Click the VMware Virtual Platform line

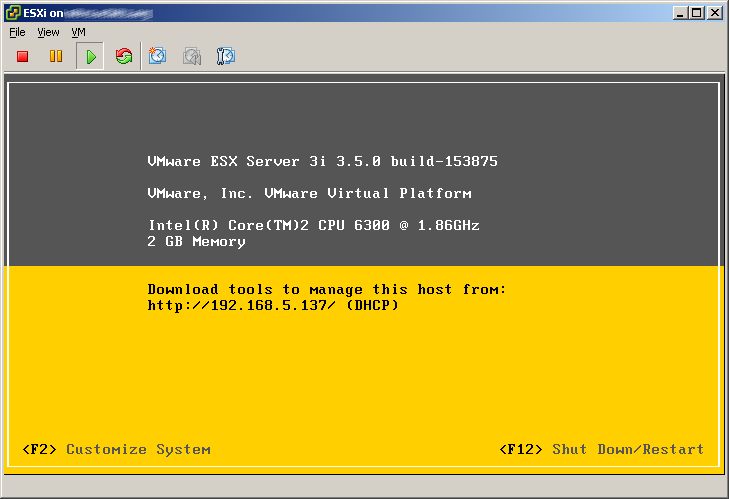(x=310, y=193)
